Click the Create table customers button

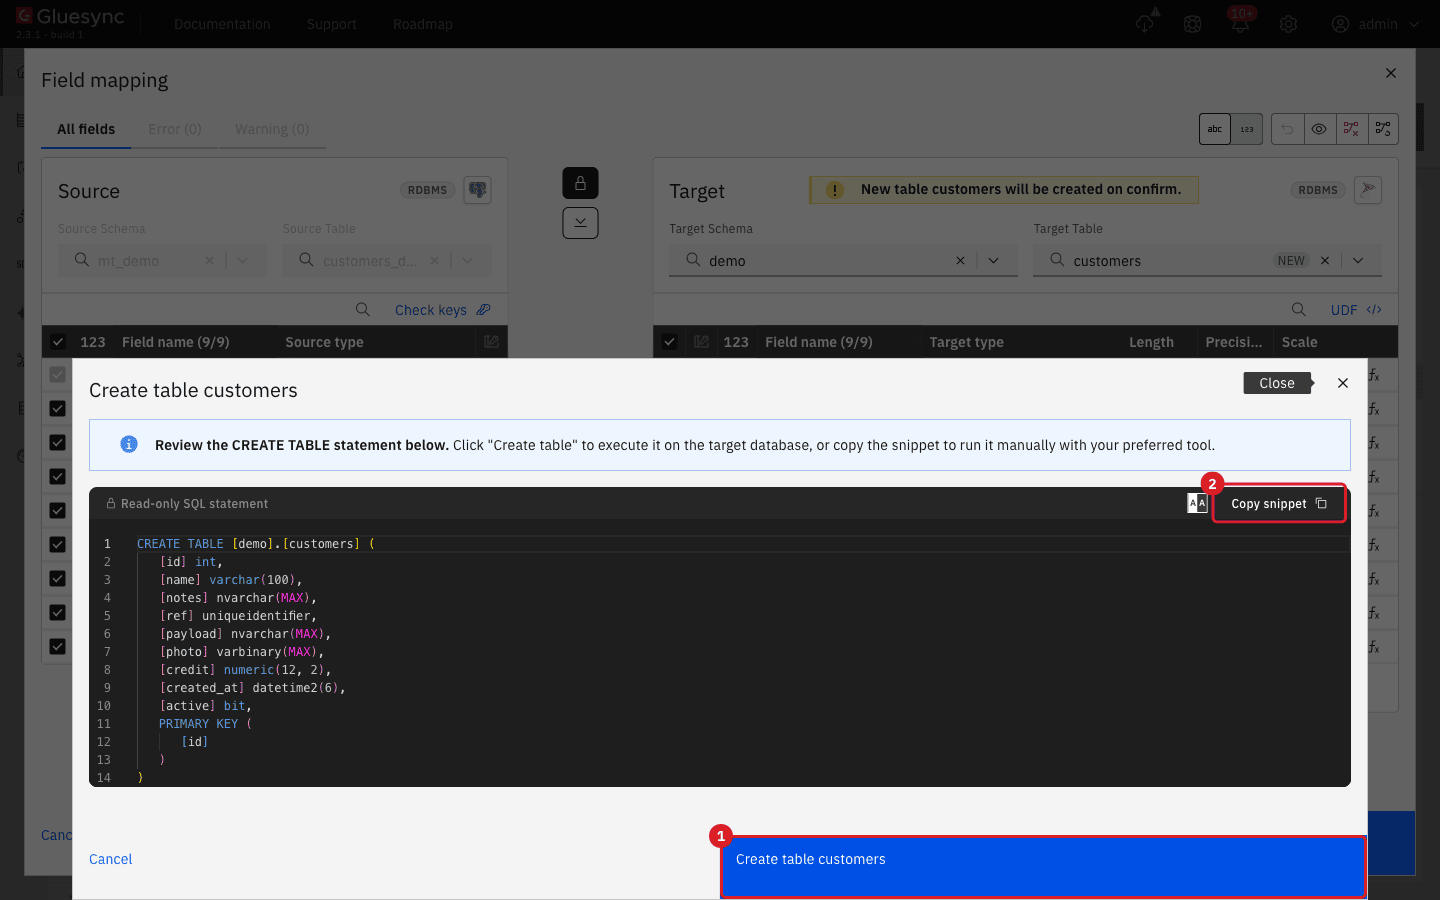point(1043,867)
